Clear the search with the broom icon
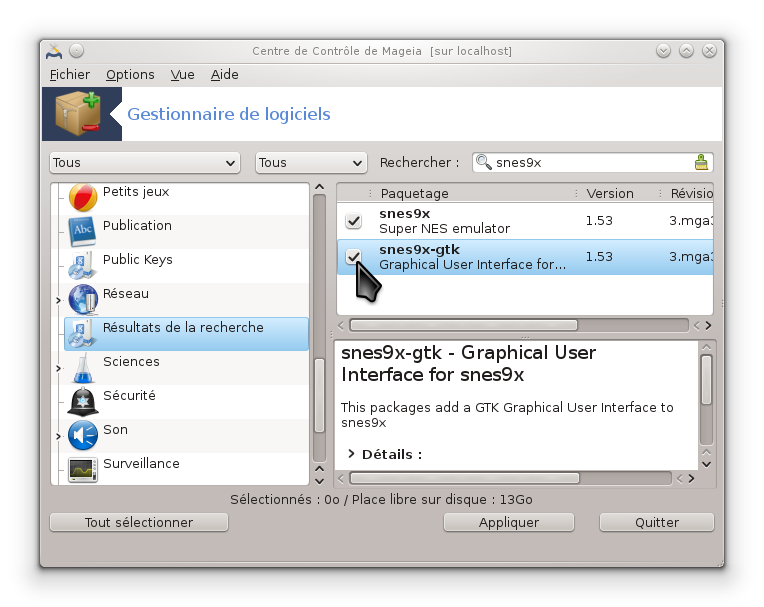 pyautogui.click(x=701, y=162)
